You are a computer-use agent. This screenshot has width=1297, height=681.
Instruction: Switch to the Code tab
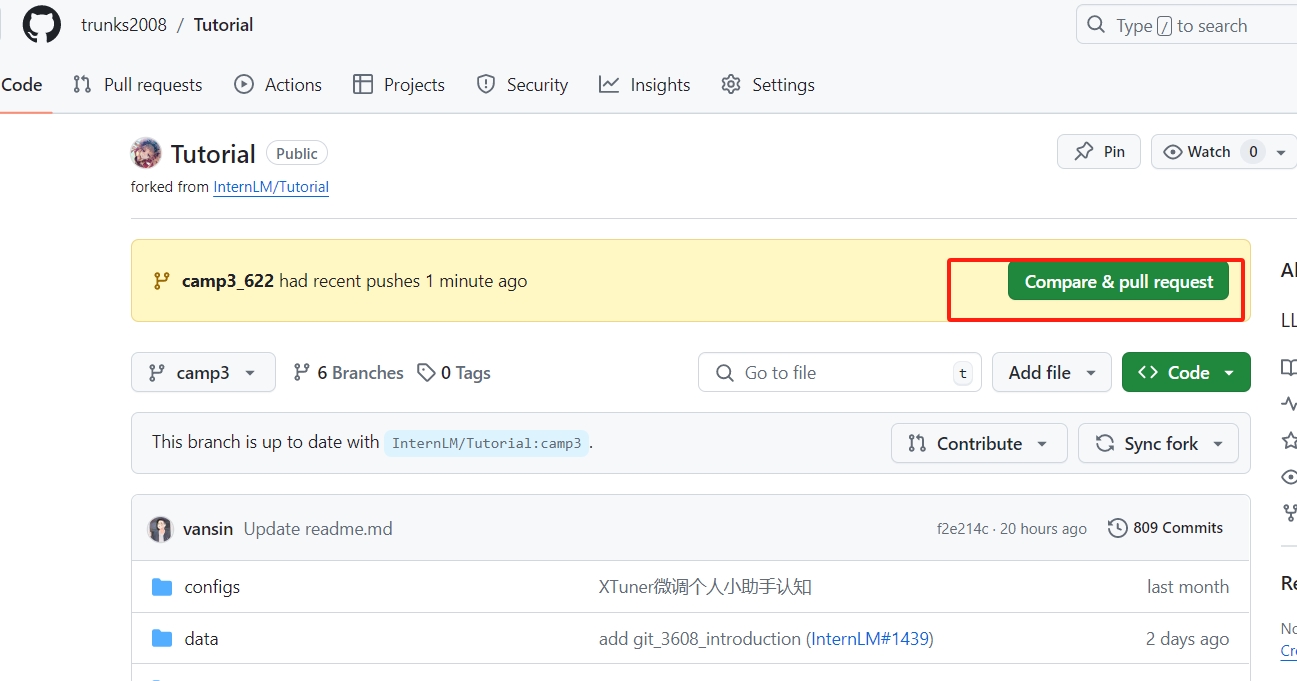[21, 85]
